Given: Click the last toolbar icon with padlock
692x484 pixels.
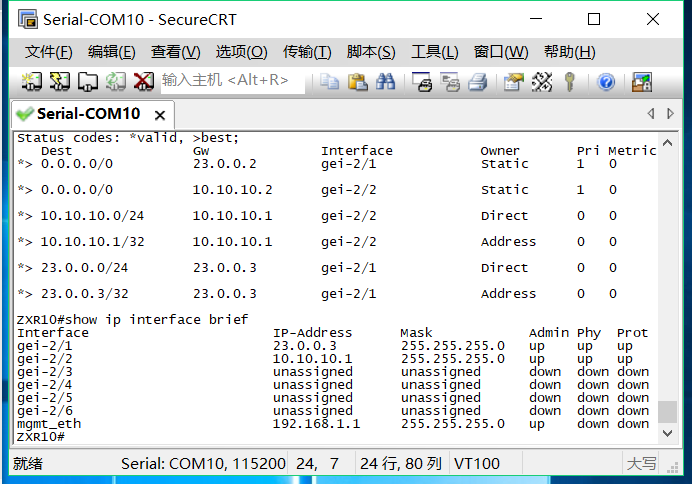Looking at the screenshot, I should [x=642, y=82].
